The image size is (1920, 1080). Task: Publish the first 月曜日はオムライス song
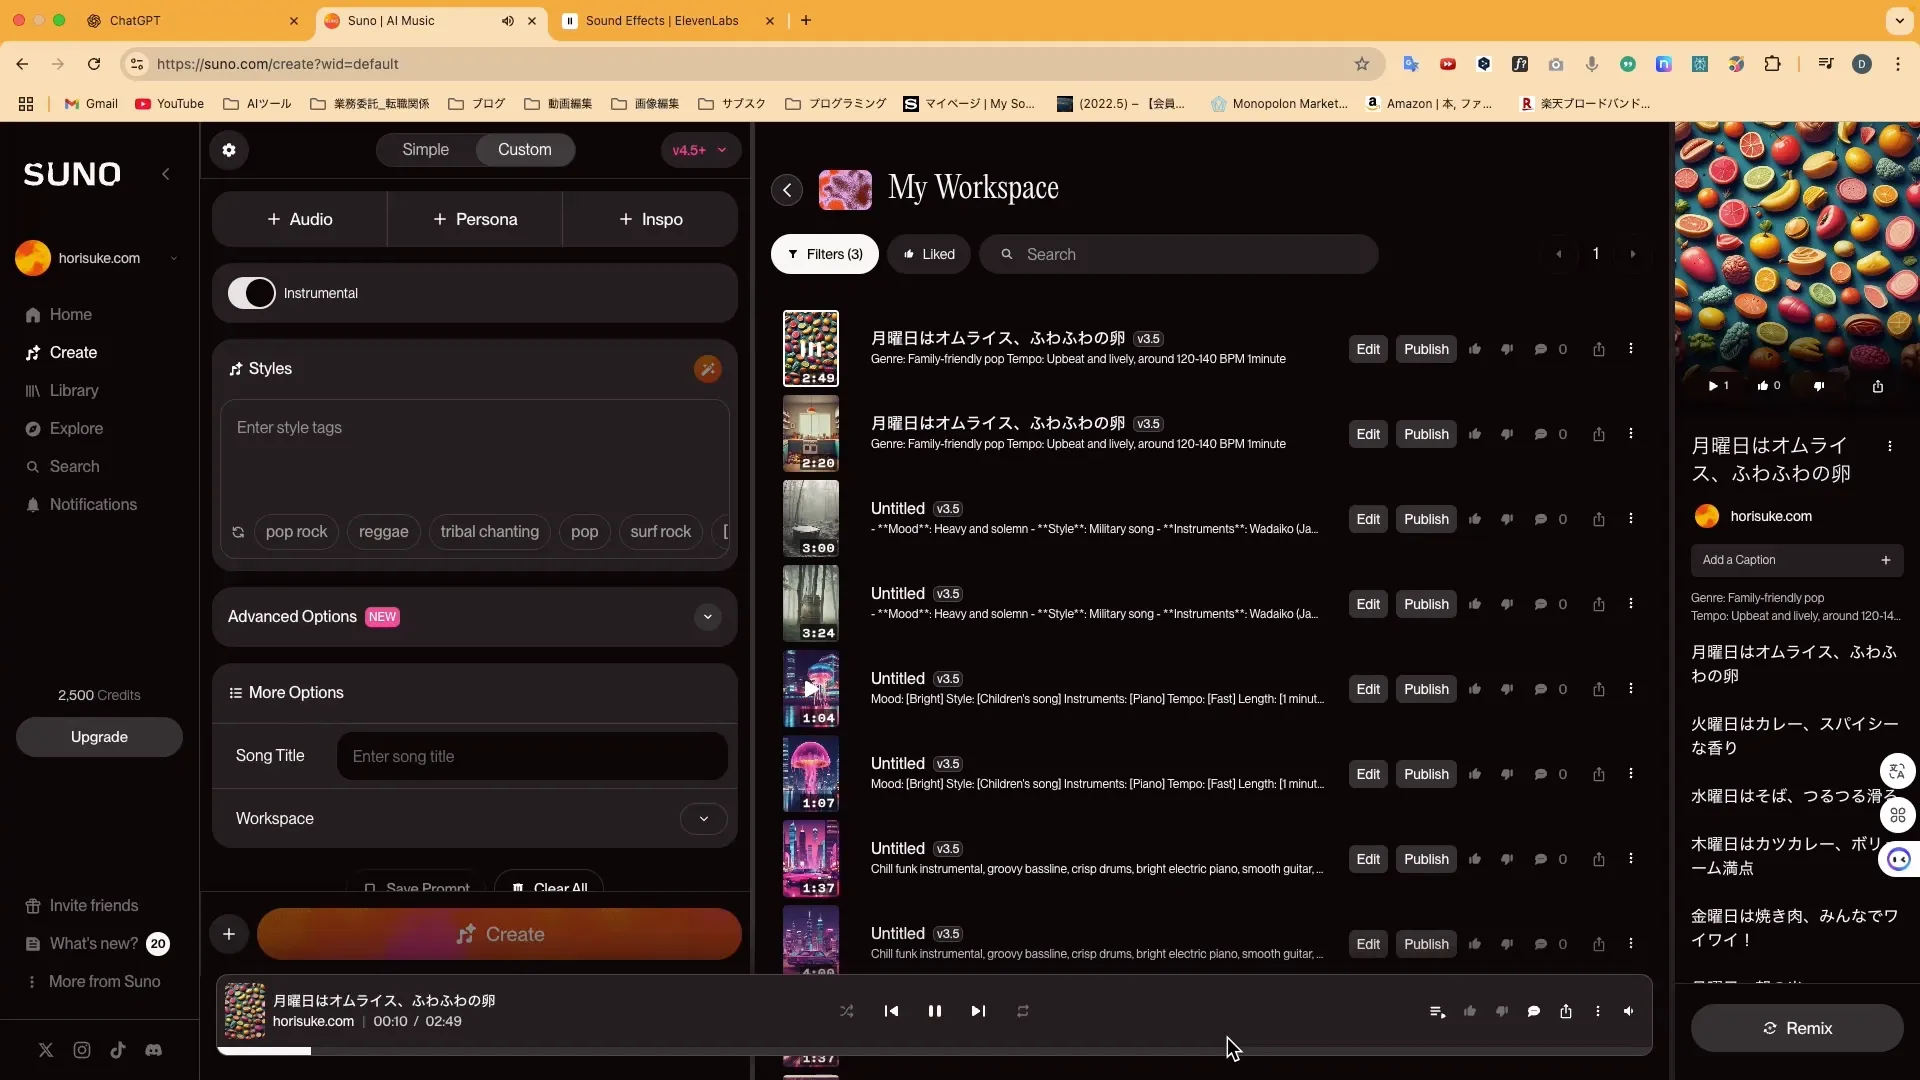[x=1425, y=349]
